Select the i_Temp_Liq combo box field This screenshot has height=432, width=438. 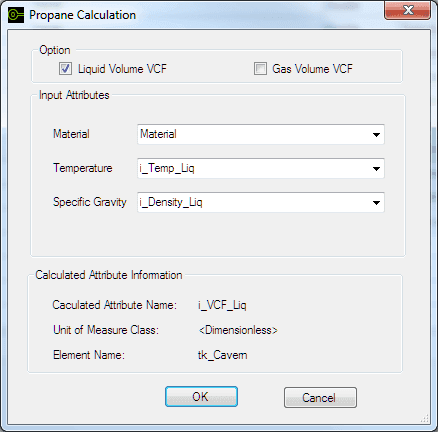coord(261,169)
